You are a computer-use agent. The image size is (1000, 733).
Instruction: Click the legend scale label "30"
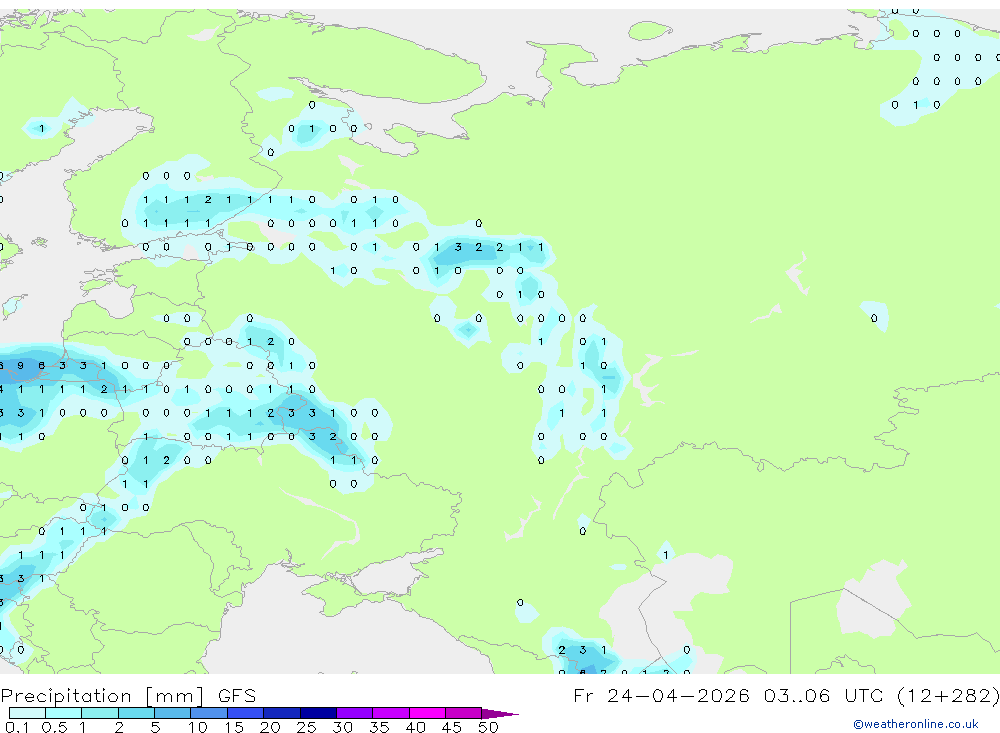343,727
